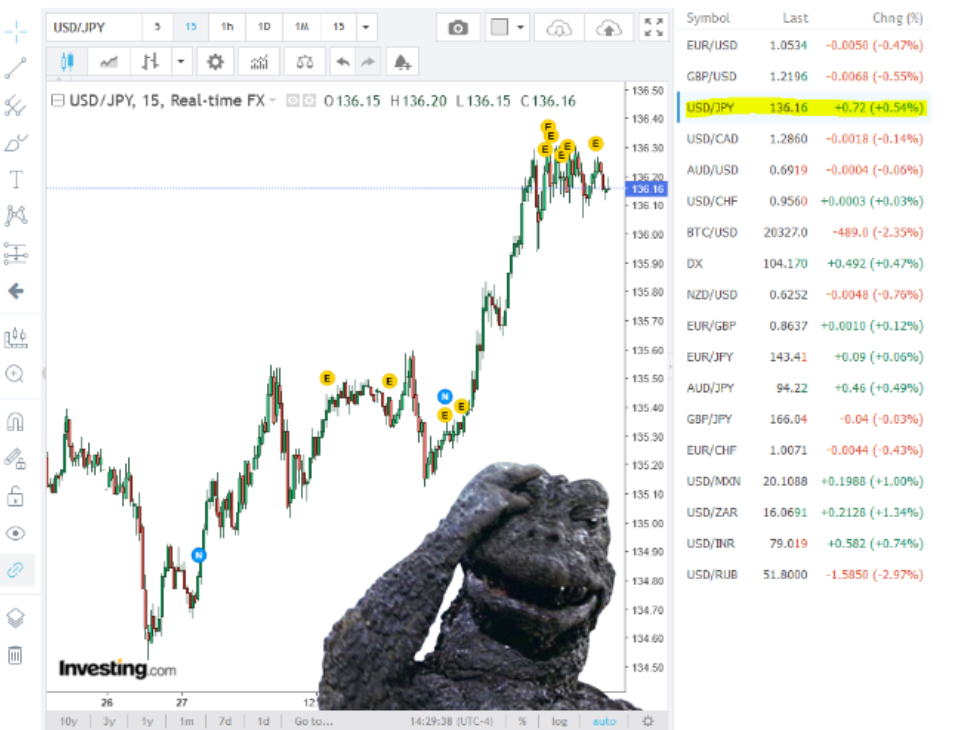
Task: Expand the chart style dropdown arrow
Action: pos(180,62)
